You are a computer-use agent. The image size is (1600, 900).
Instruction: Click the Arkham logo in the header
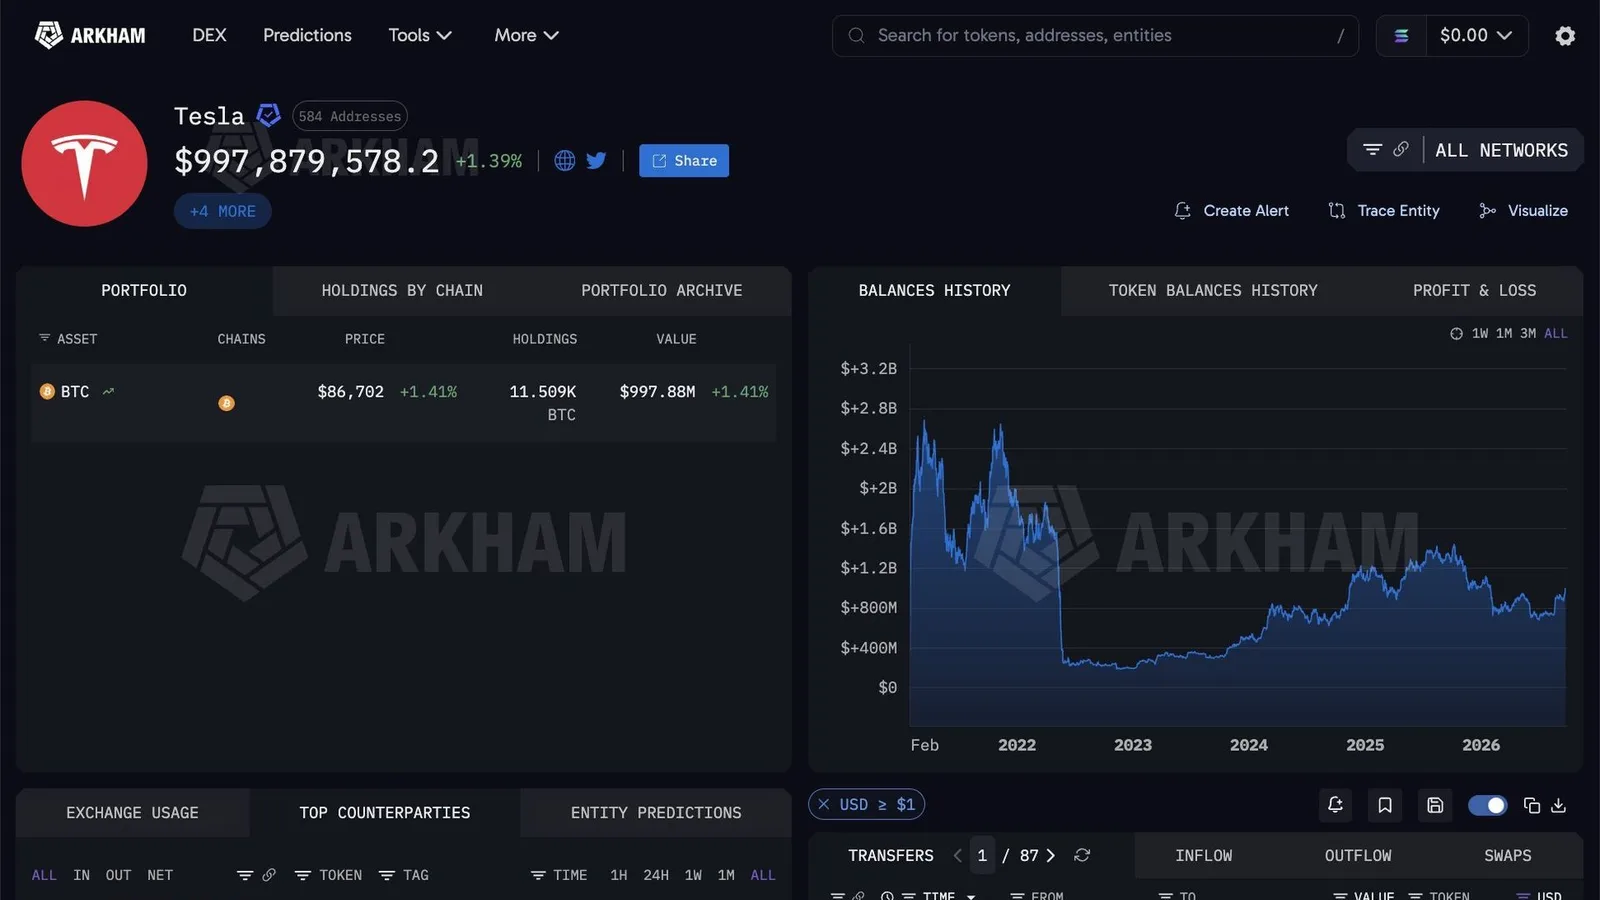90,35
